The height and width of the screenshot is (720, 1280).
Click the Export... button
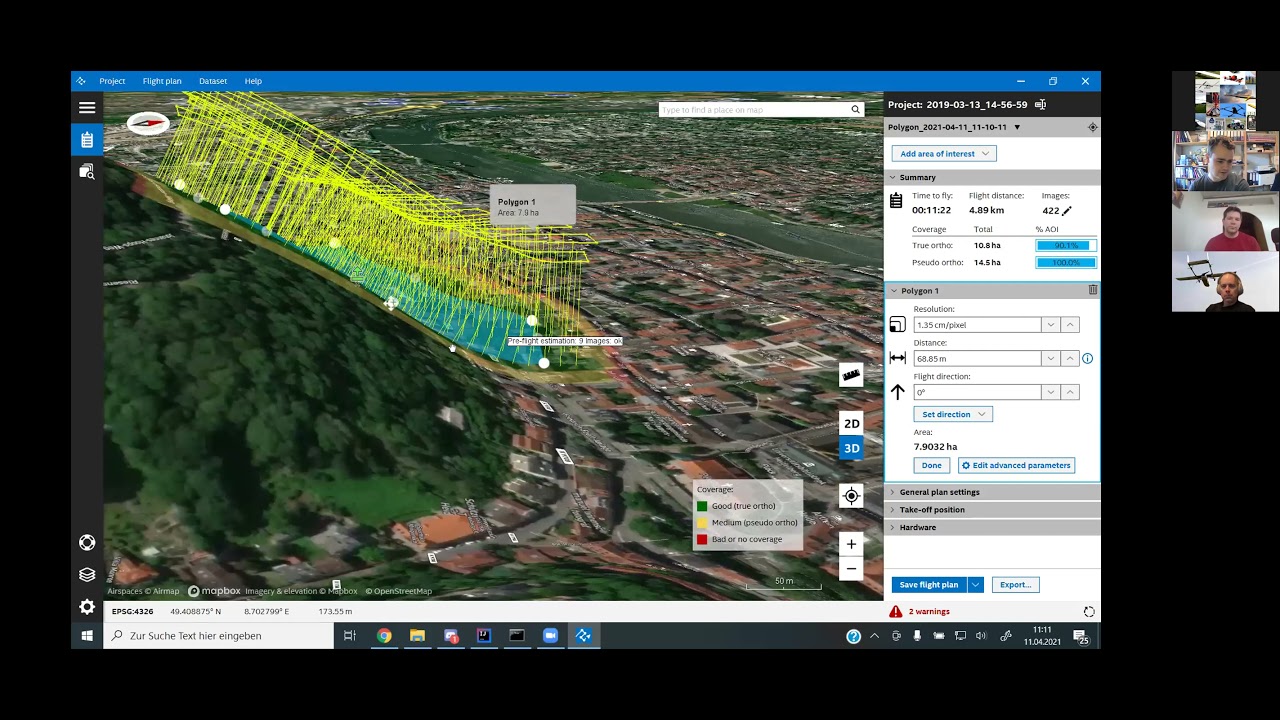(x=1016, y=584)
